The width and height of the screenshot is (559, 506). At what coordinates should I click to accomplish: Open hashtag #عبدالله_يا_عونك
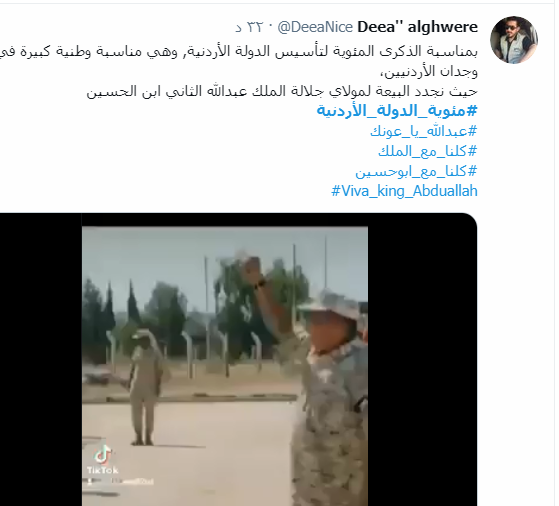click(424, 131)
